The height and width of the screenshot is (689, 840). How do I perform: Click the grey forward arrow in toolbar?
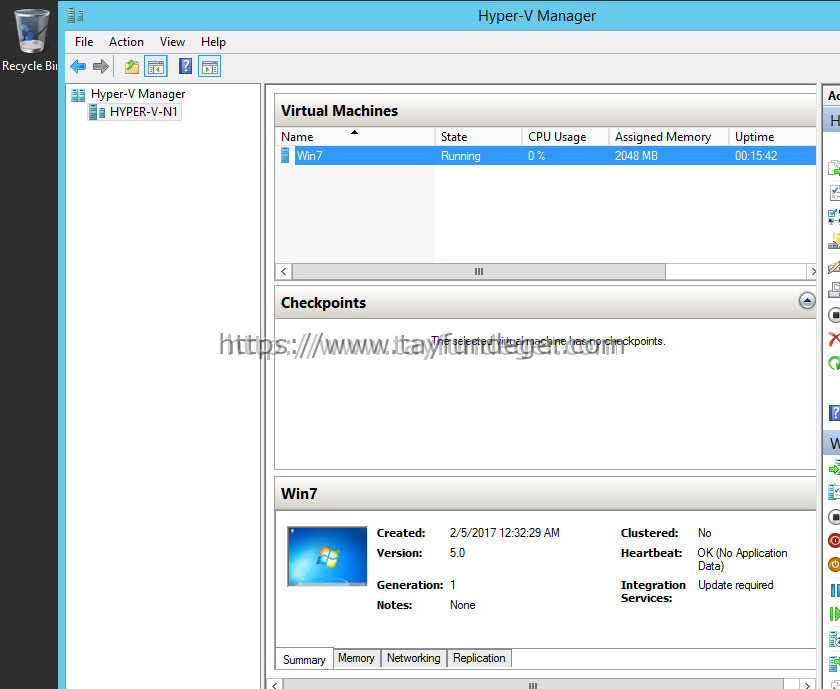coord(101,66)
